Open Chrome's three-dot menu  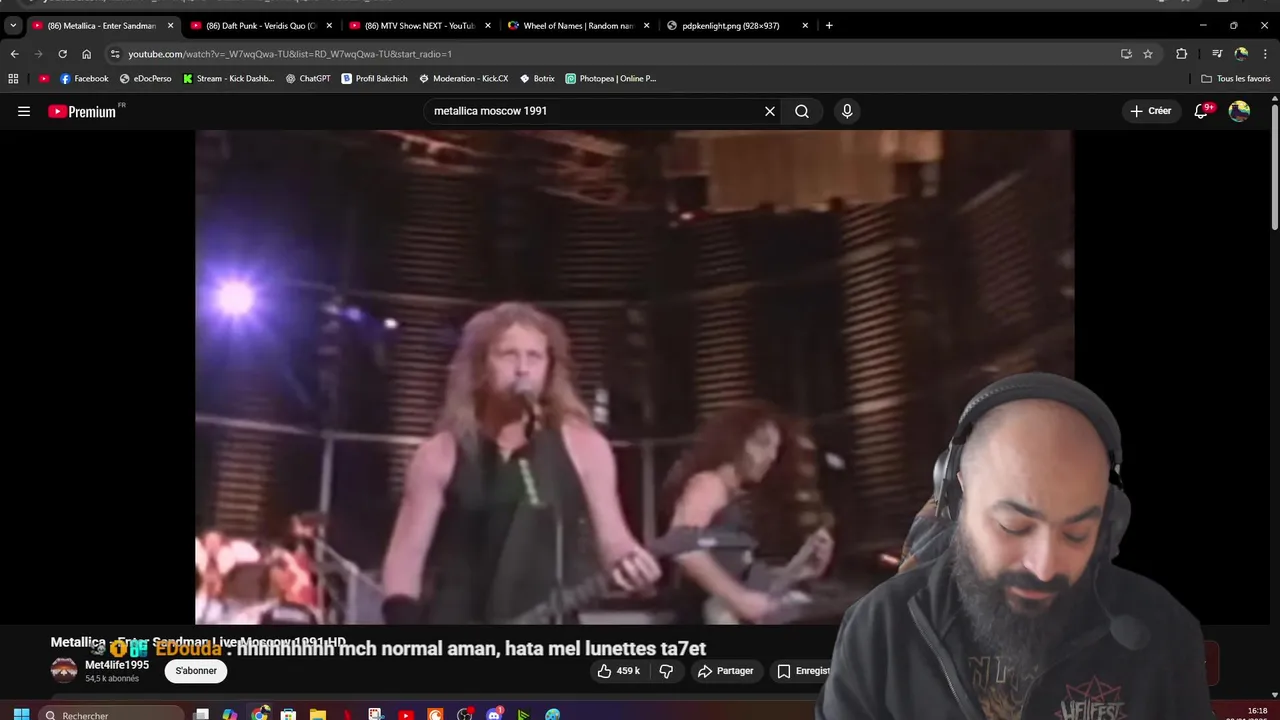tap(1266, 54)
